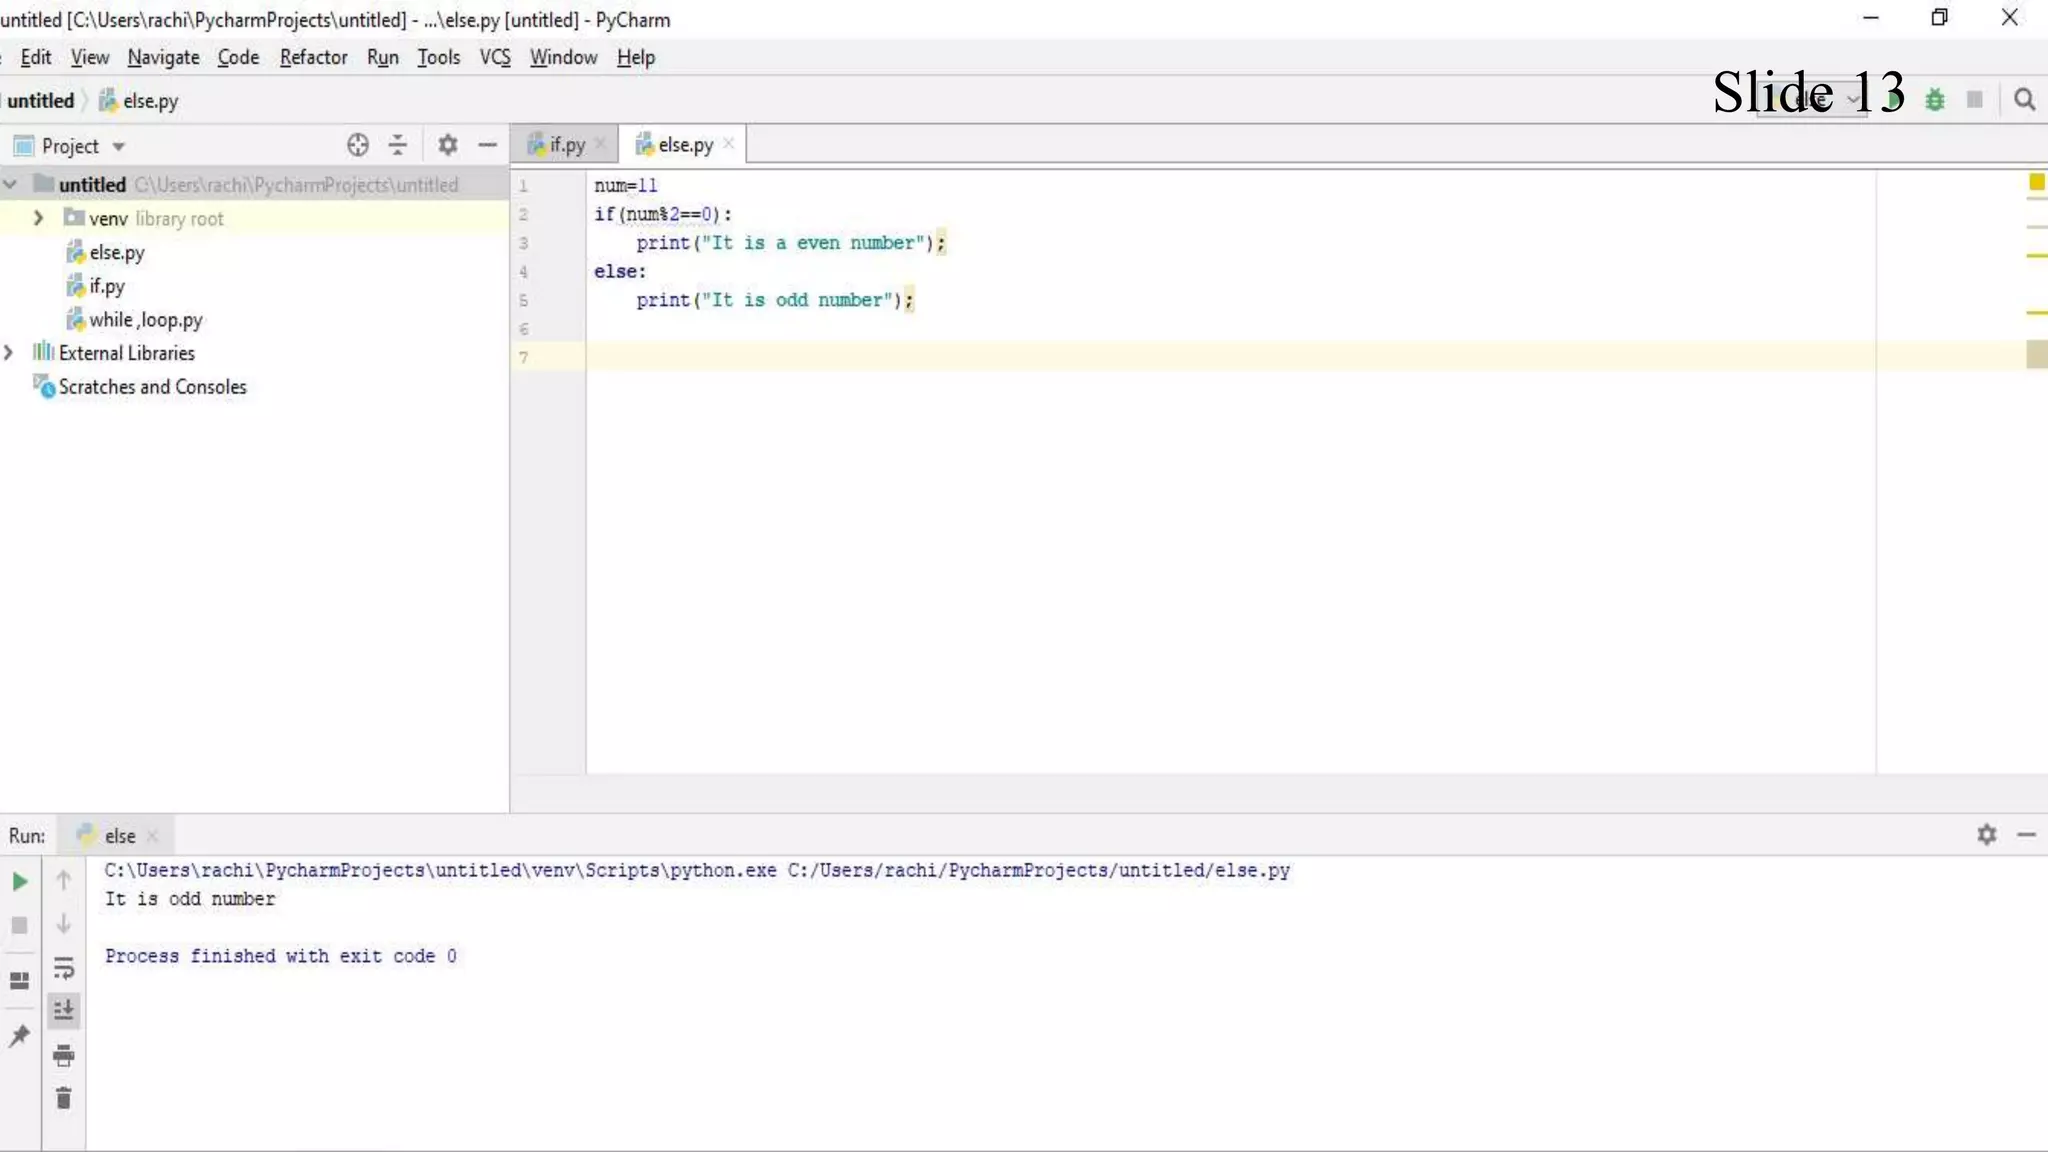This screenshot has height=1152, width=2048.
Task: Click yellow inspection indicator at editor top right
Action: tap(2036, 183)
